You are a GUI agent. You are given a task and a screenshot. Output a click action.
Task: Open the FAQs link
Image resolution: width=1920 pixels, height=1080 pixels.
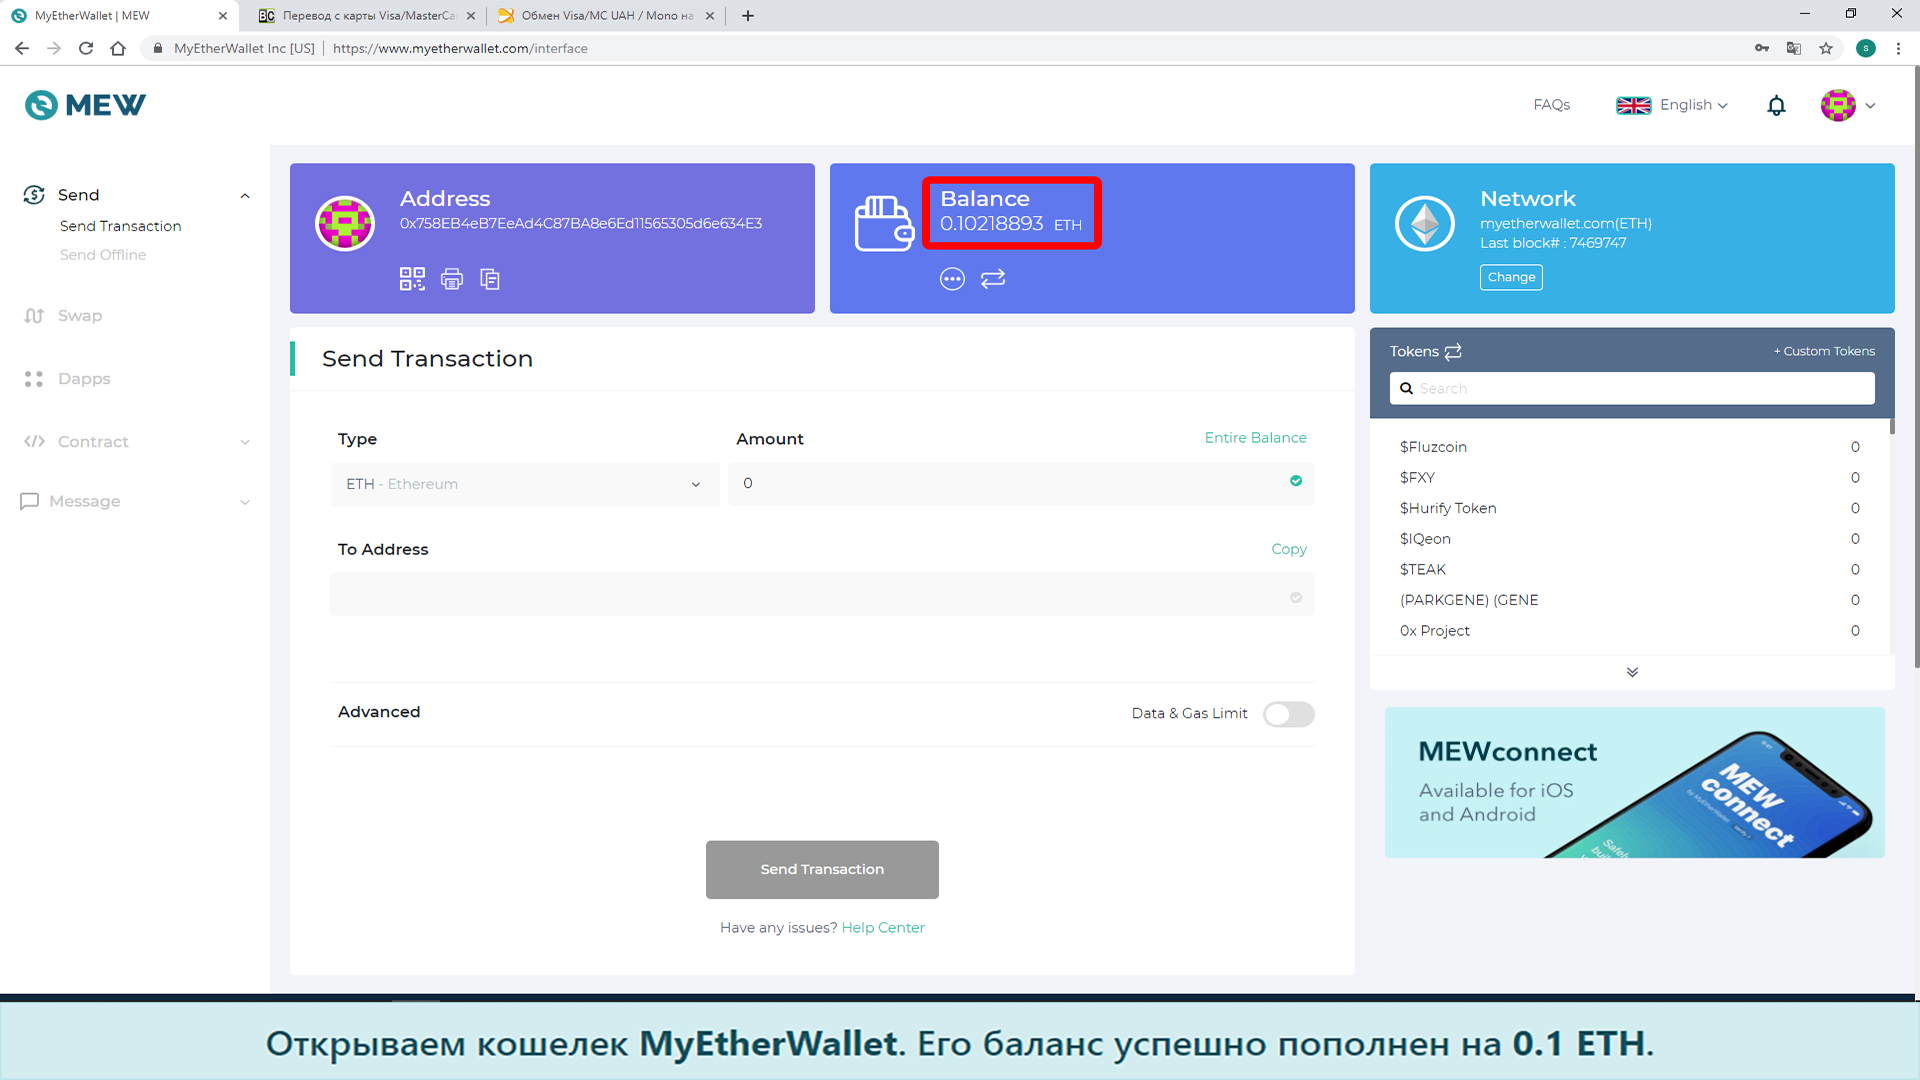pos(1551,105)
